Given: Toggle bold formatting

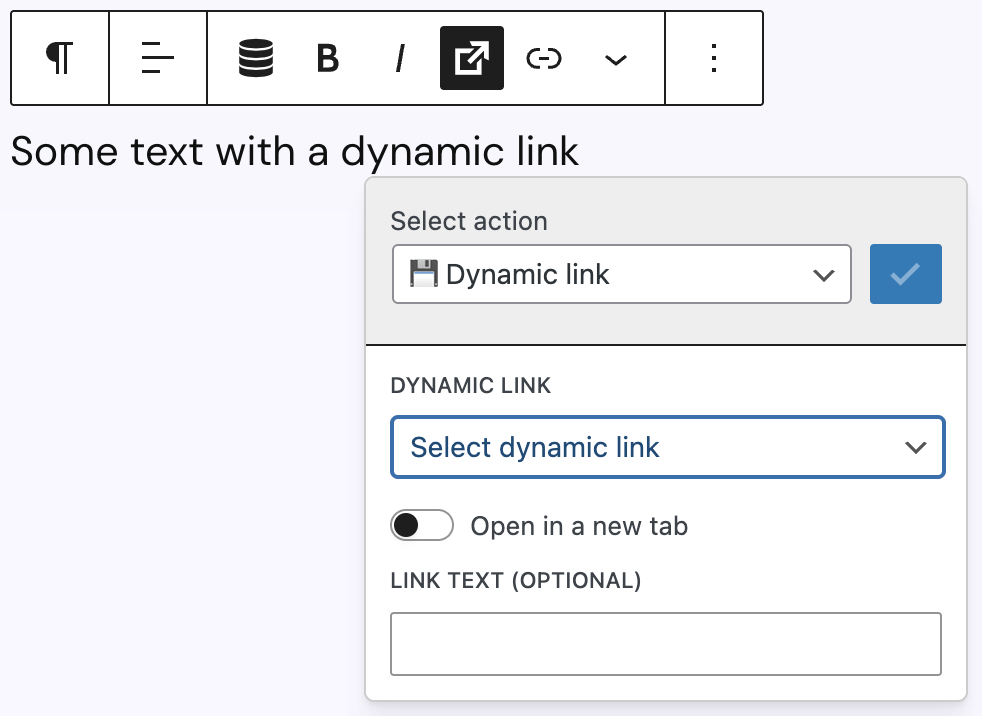Looking at the screenshot, I should pos(328,58).
